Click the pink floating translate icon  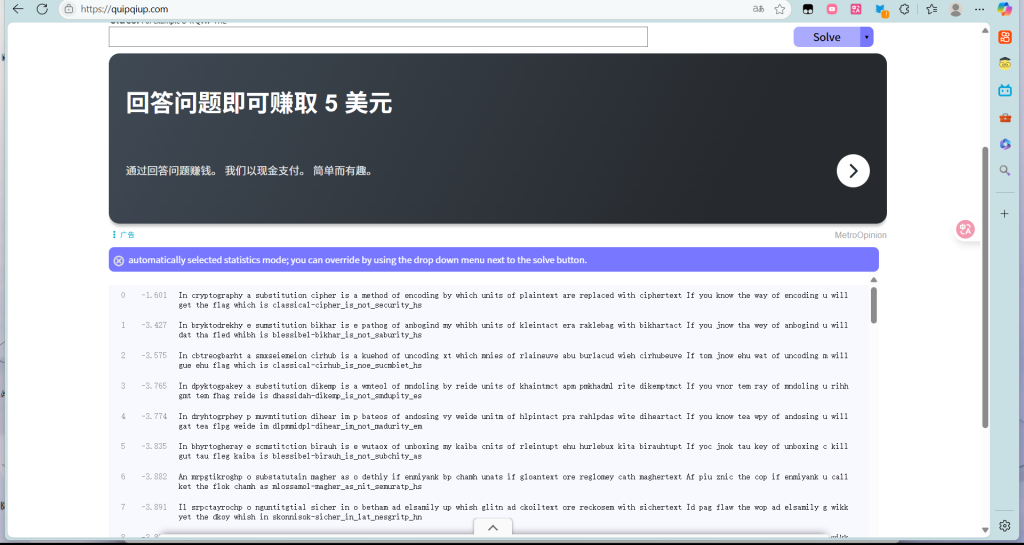pyautogui.click(x=965, y=230)
